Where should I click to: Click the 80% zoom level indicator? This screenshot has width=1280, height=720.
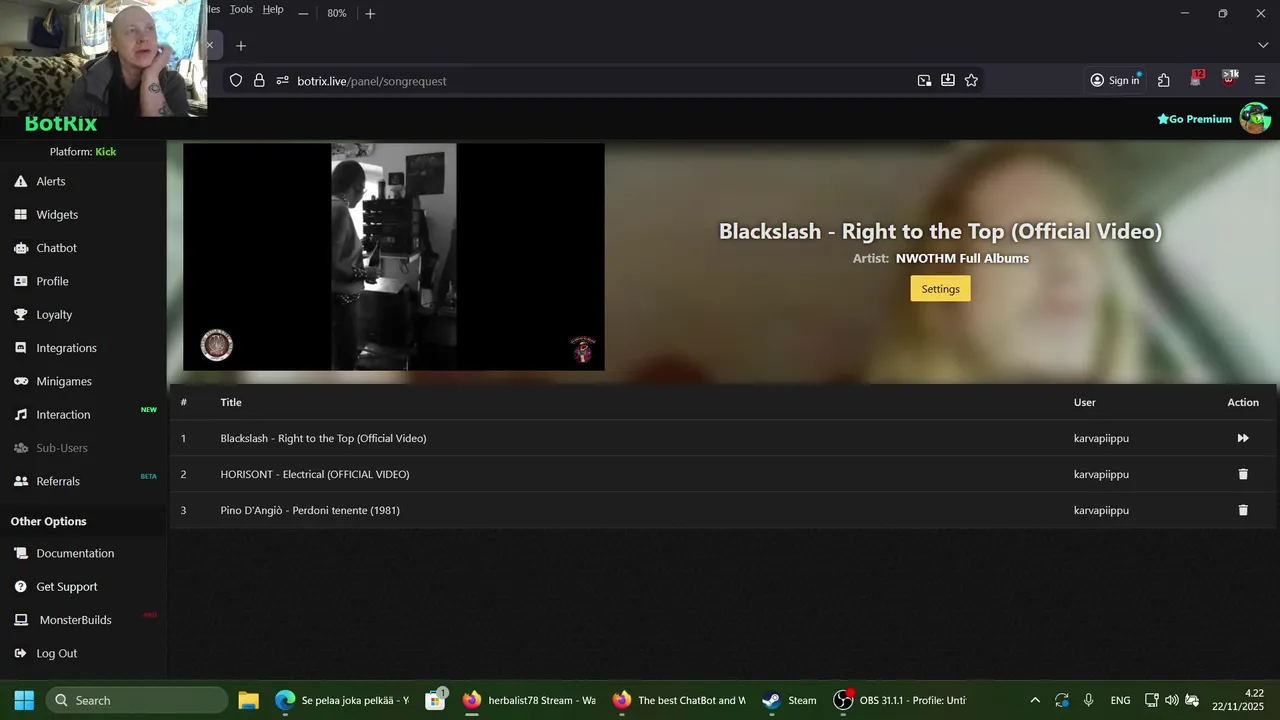click(337, 13)
